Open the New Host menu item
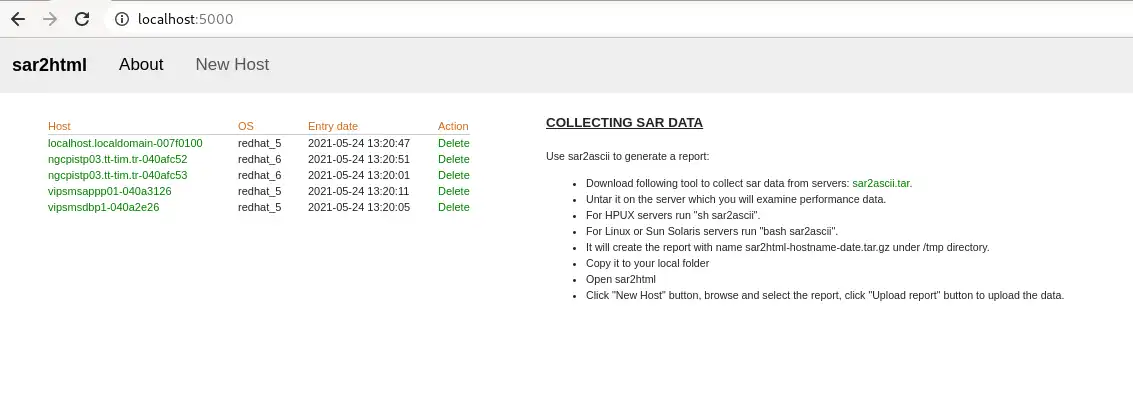This screenshot has width=1133, height=395. (232, 64)
